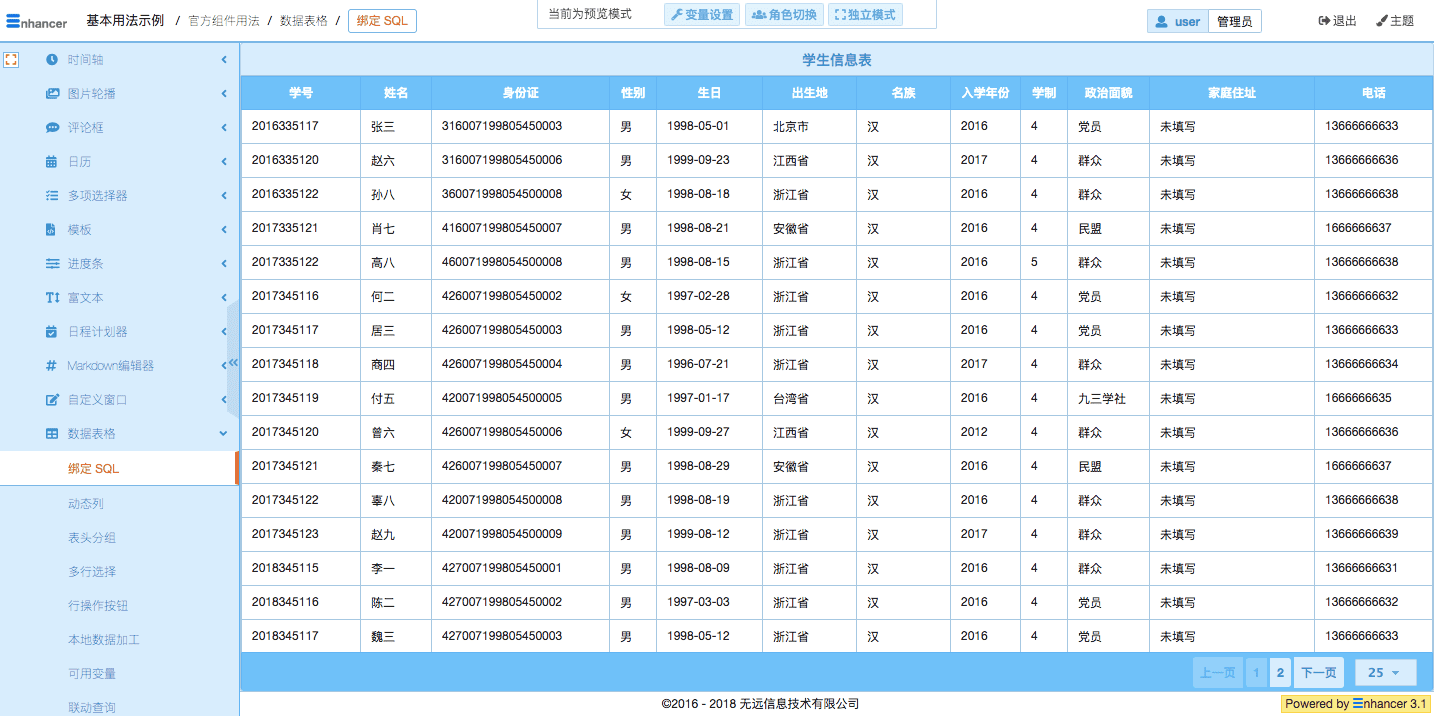This screenshot has height=718, width=1434.
Task: Open the page size 25 dropdown
Action: pyautogui.click(x=1385, y=673)
